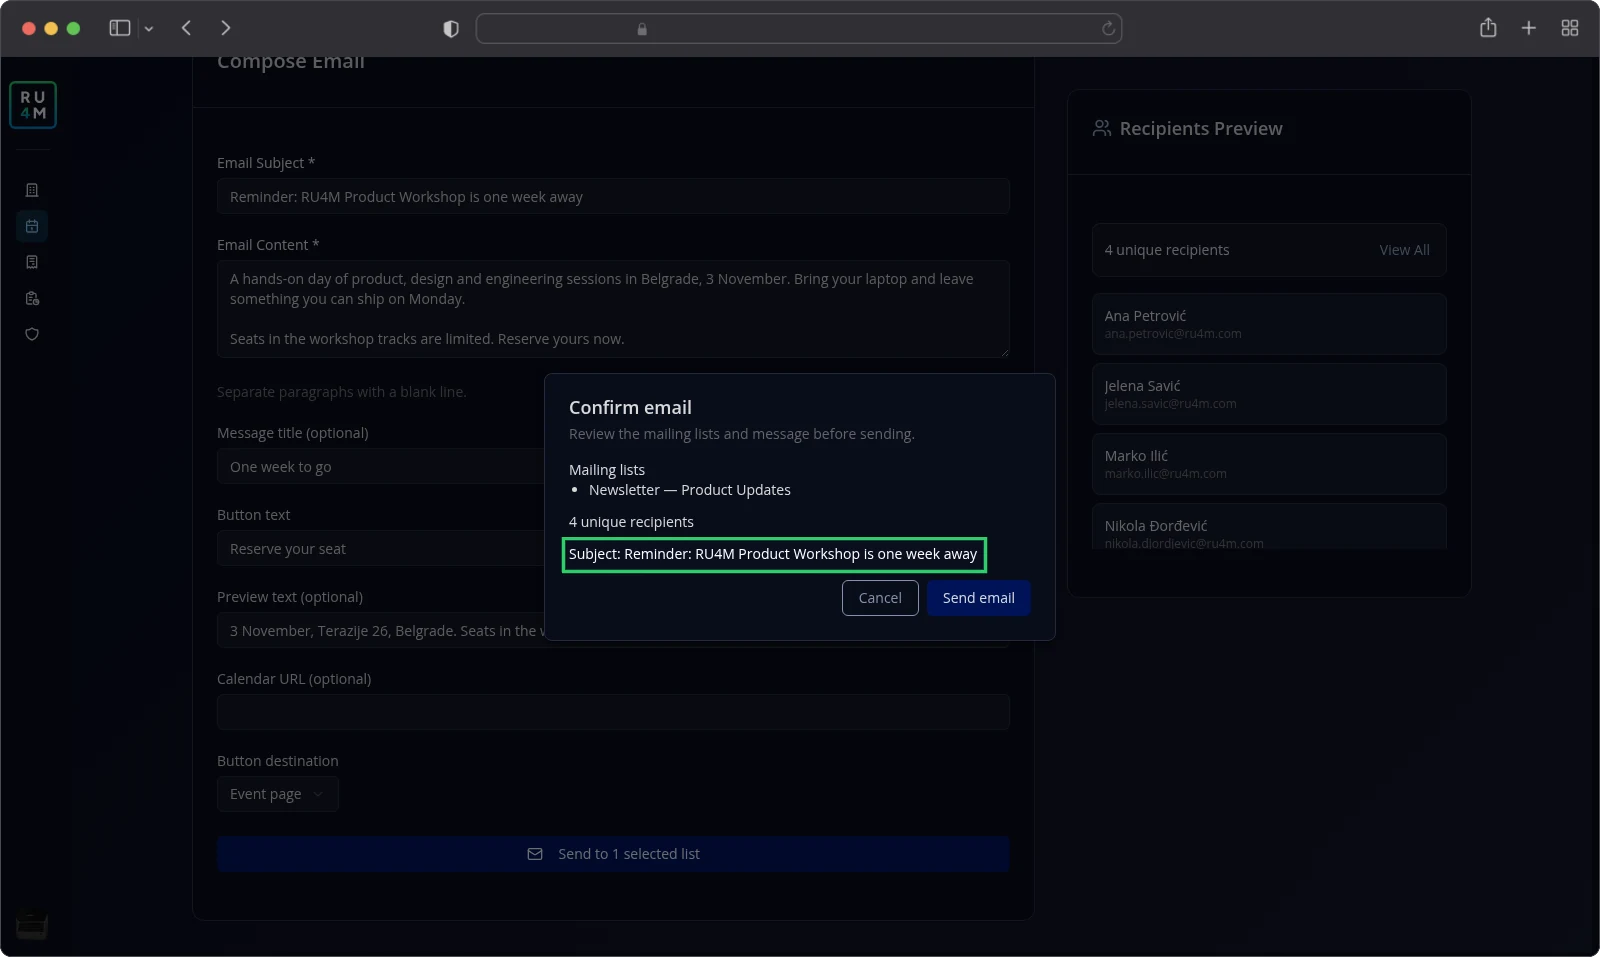Select recipient Marko Ilić card
The width and height of the screenshot is (1600, 957).
[x=1269, y=464]
